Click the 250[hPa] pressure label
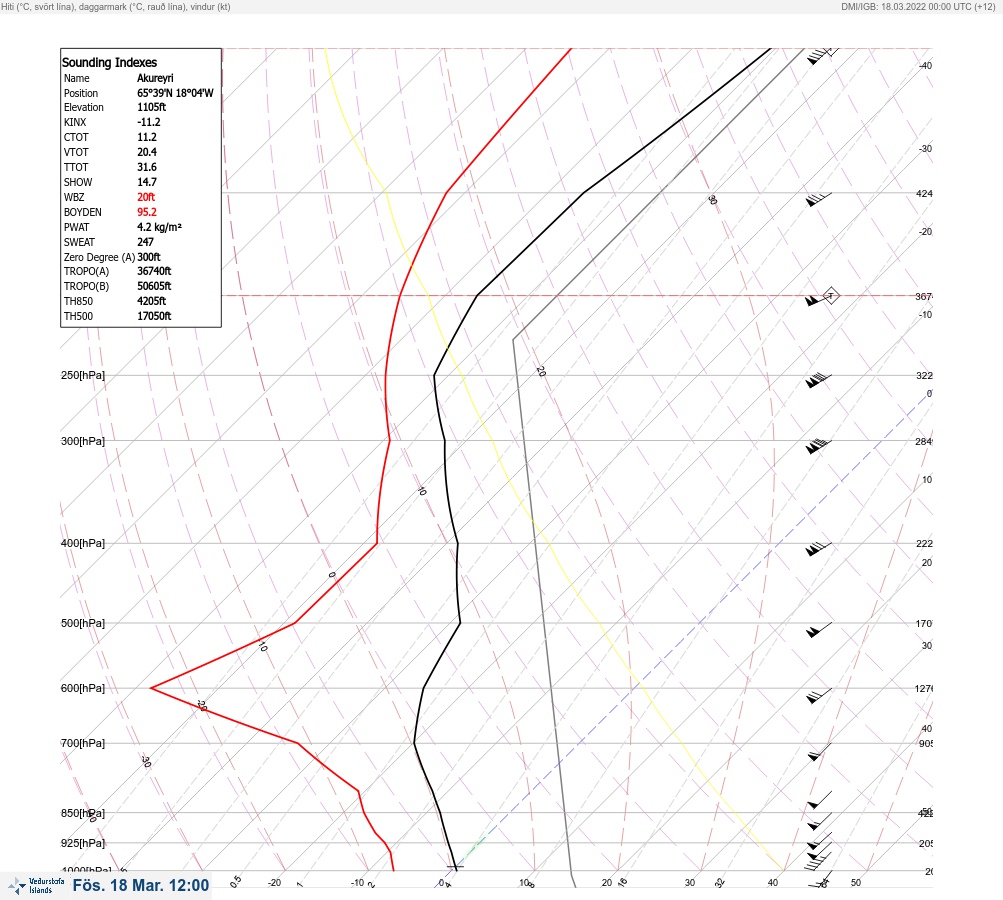1003x900 pixels. pyautogui.click(x=83, y=375)
